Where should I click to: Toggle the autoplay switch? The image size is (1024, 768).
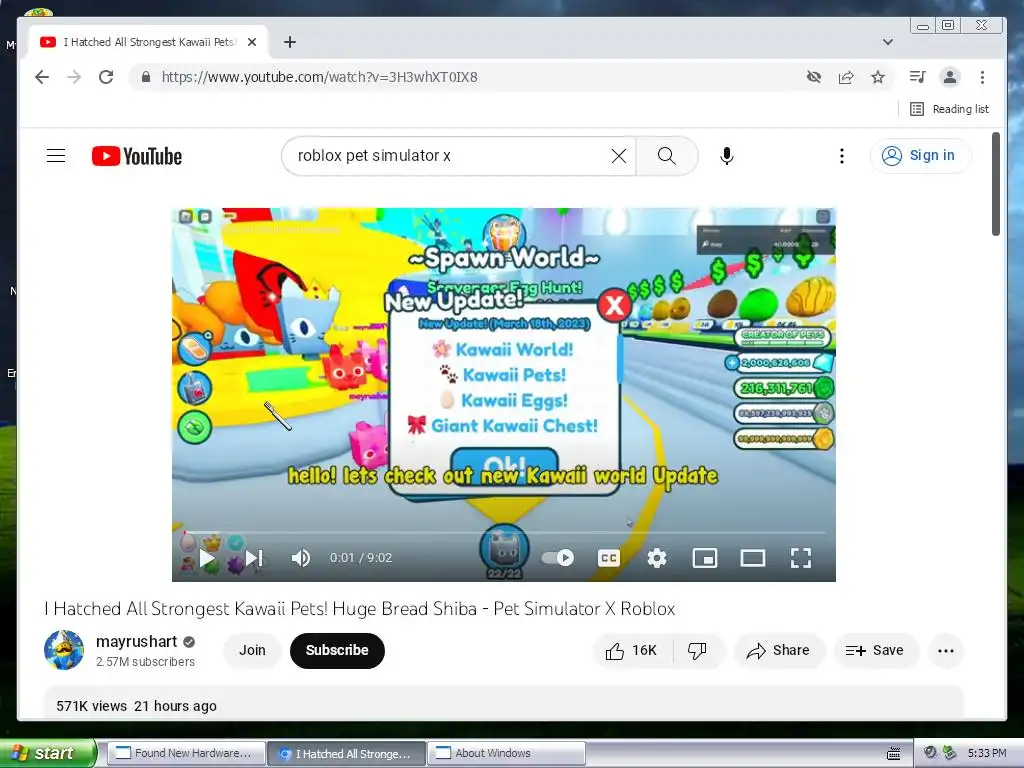pos(558,558)
